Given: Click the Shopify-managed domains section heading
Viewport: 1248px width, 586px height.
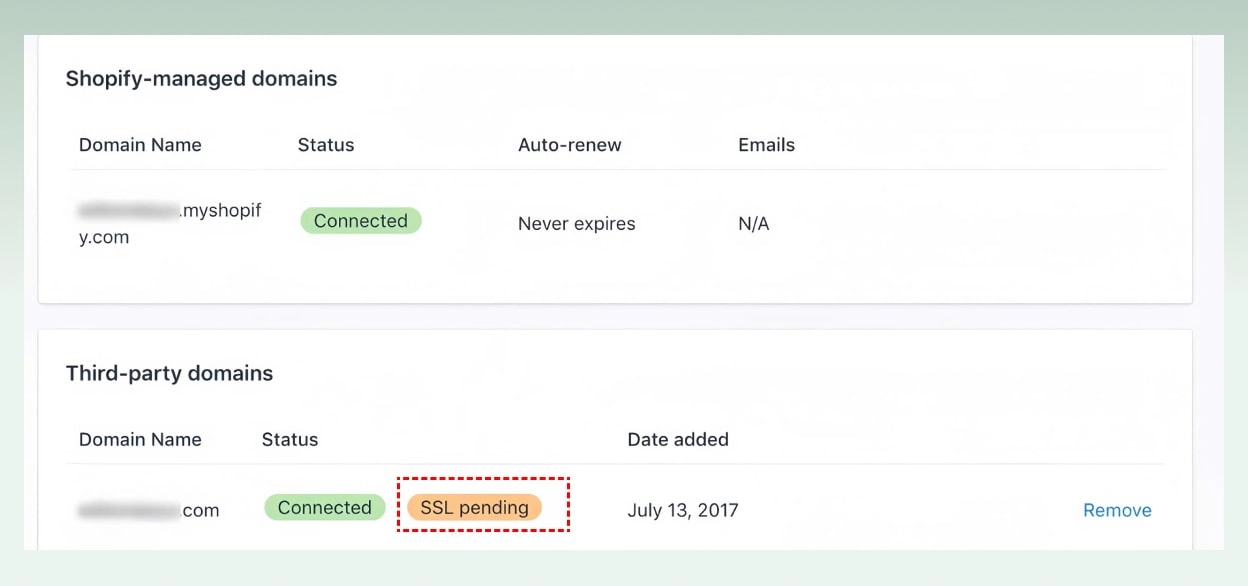Looking at the screenshot, I should coord(200,78).
